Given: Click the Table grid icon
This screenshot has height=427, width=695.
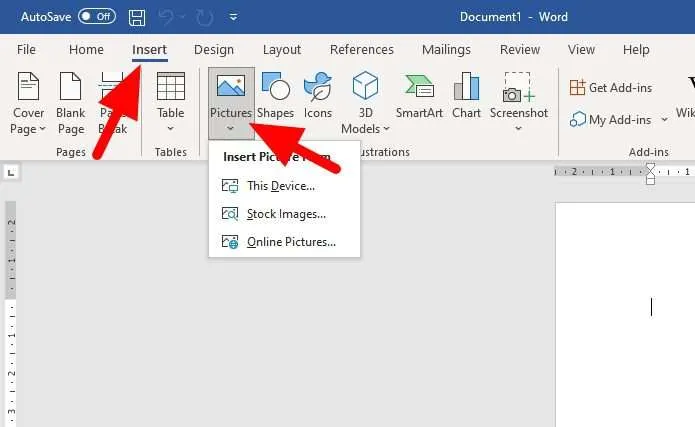Looking at the screenshot, I should (x=171, y=86).
